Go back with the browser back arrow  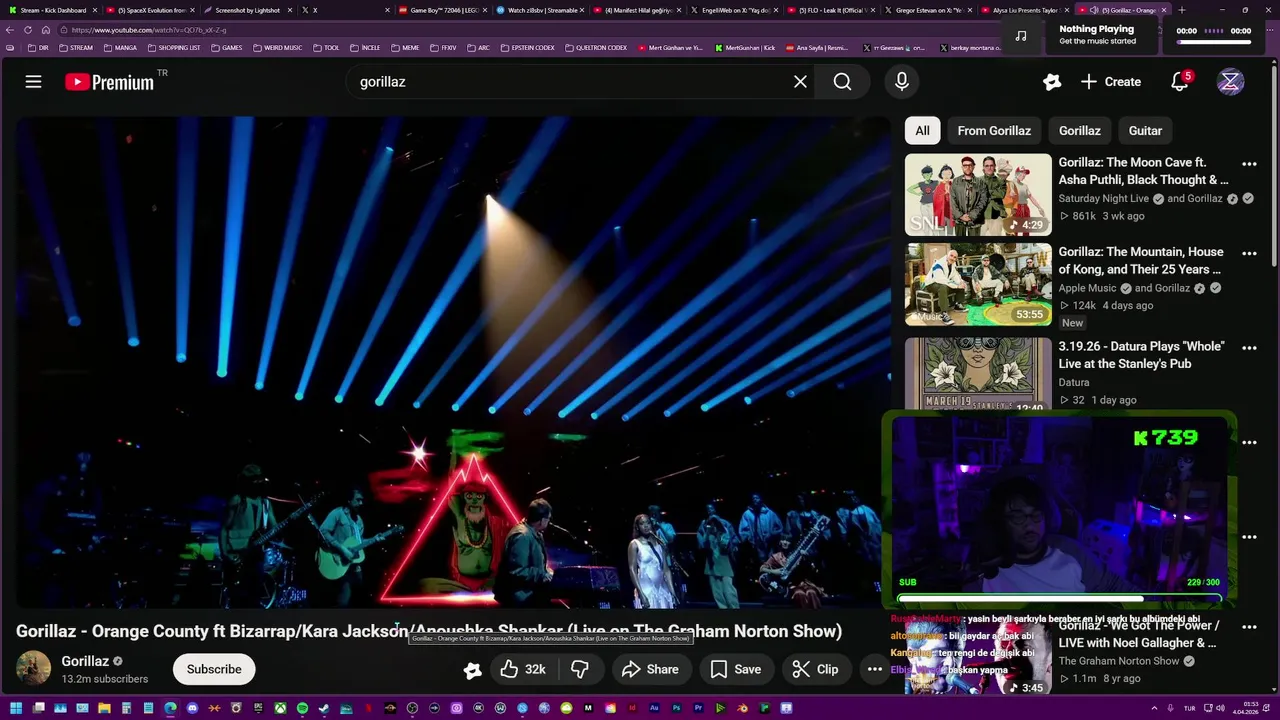tap(10, 30)
